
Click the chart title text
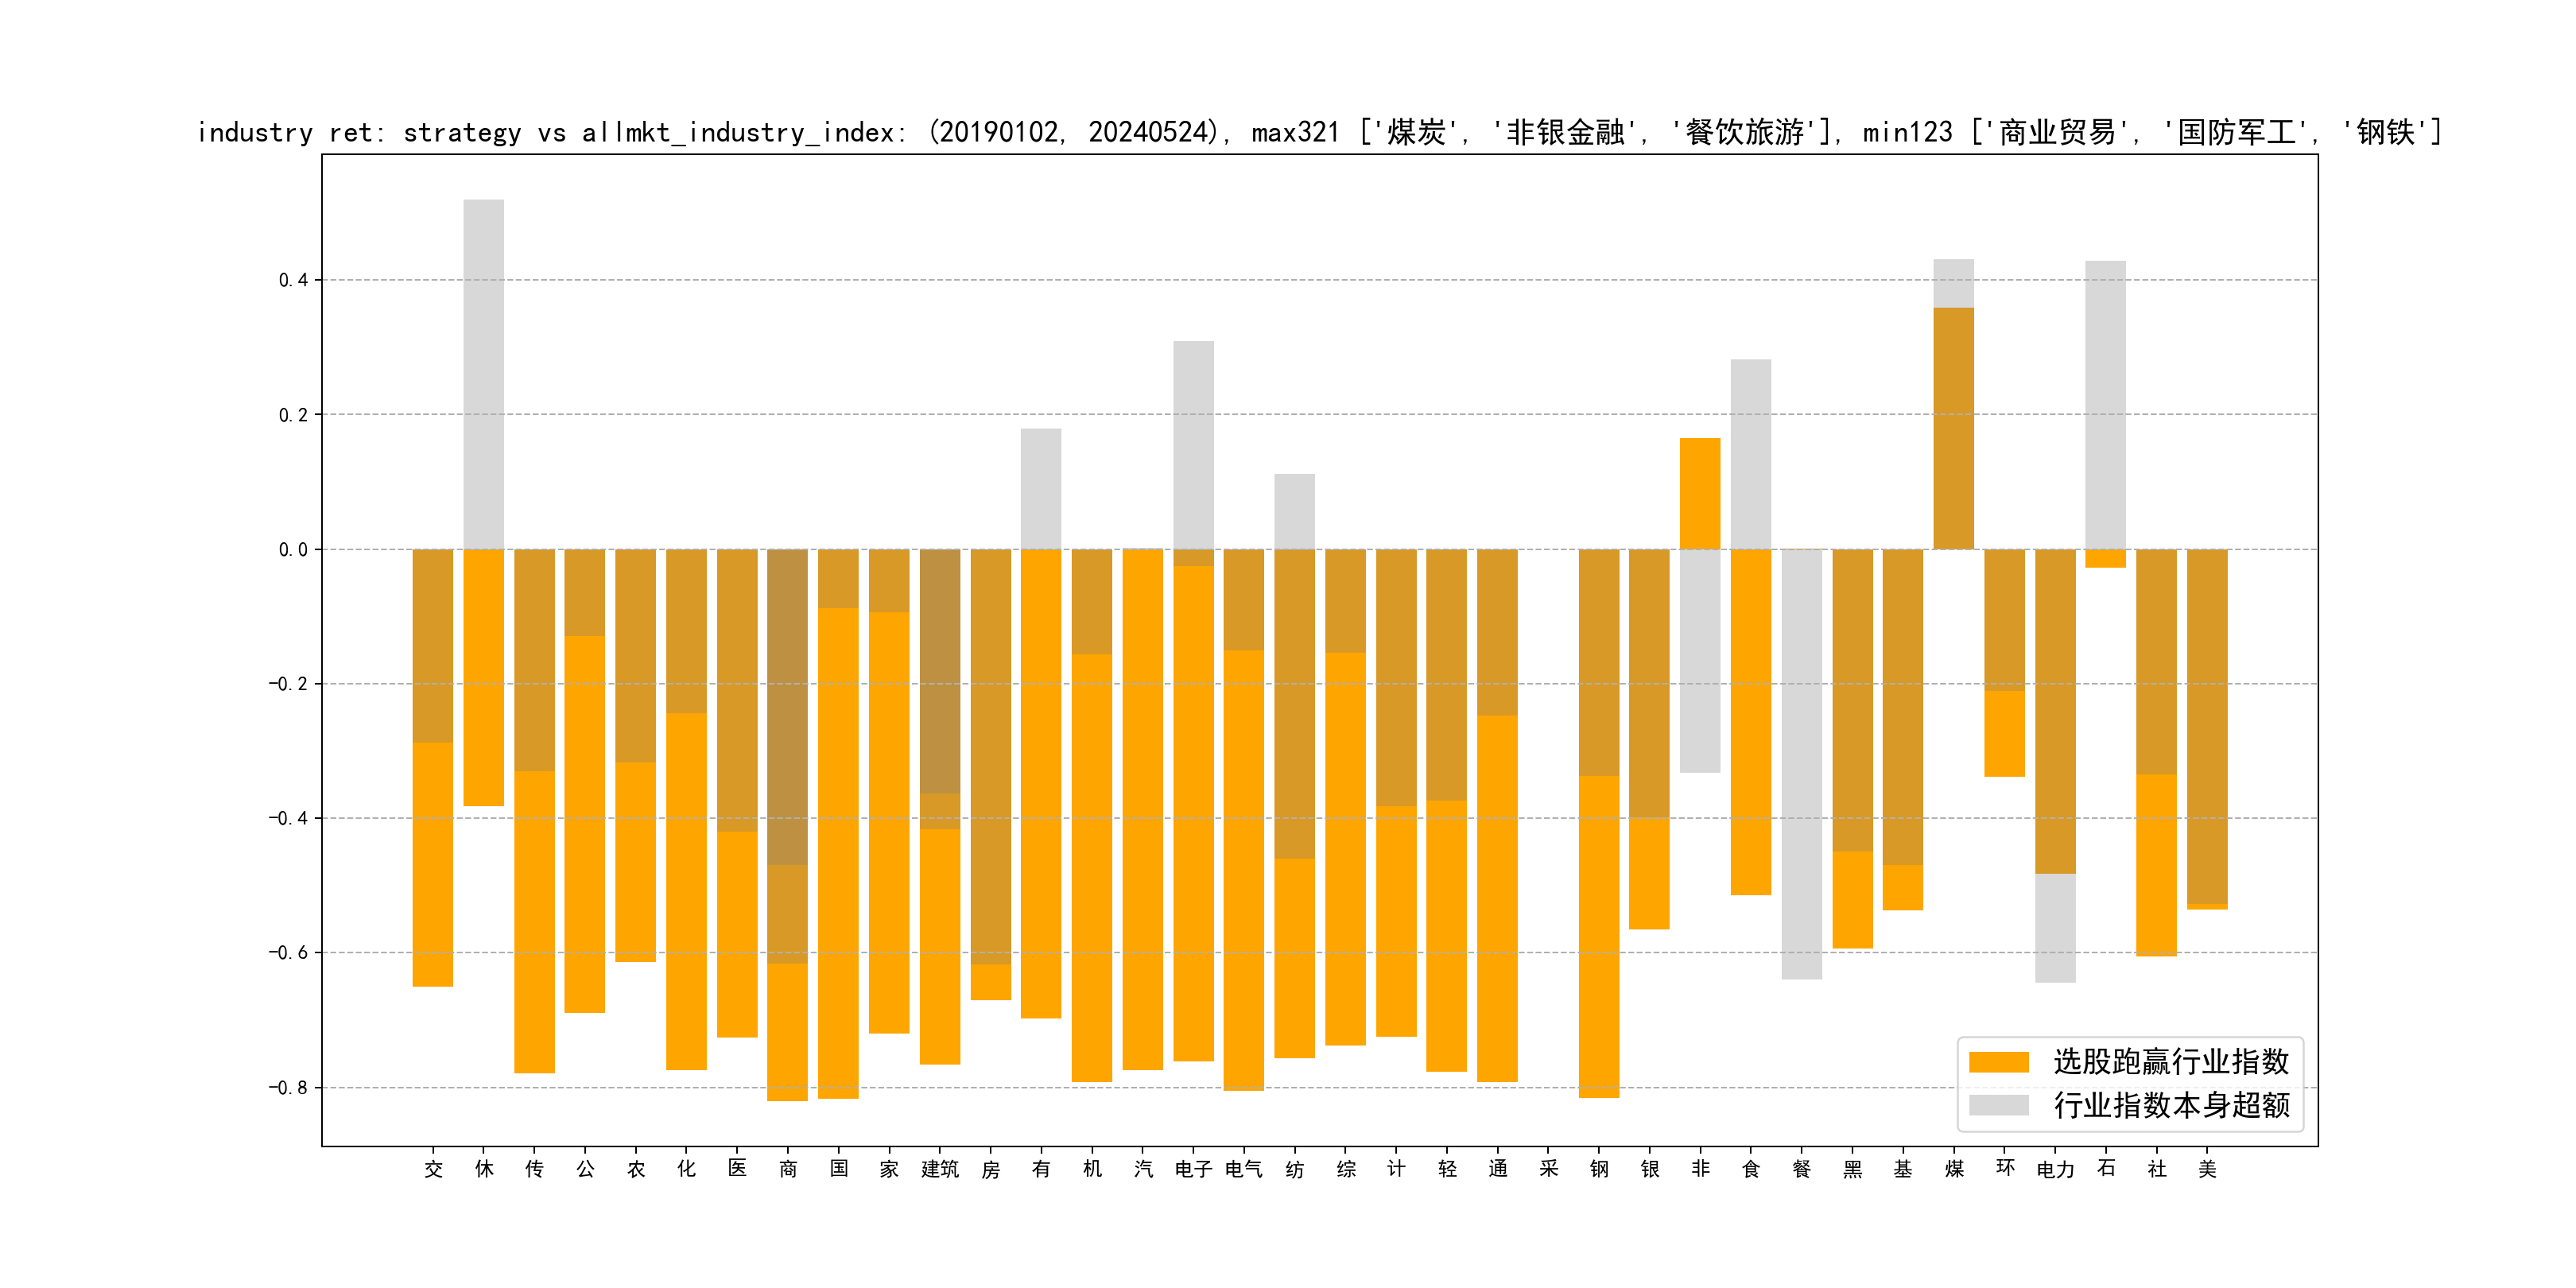(1318, 132)
